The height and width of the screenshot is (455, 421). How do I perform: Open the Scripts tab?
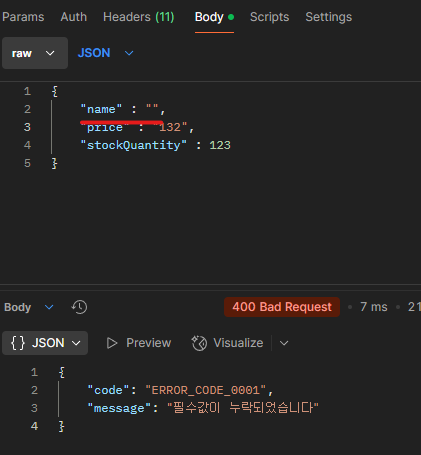(270, 17)
